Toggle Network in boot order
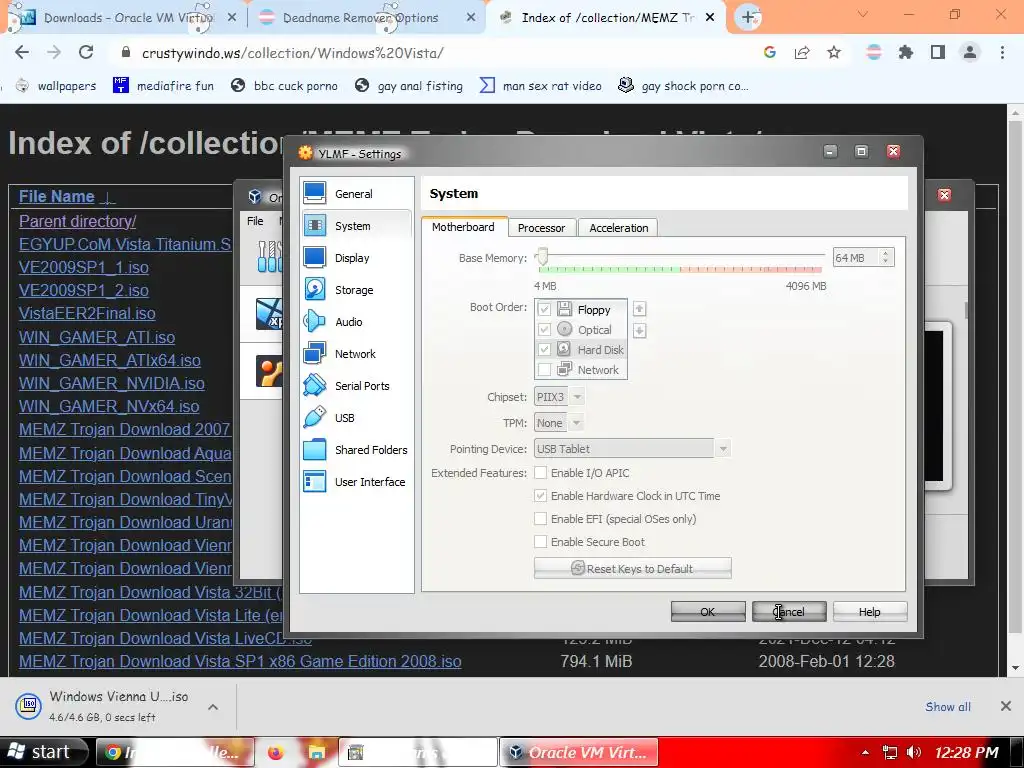The height and width of the screenshot is (768, 1024). click(x=544, y=370)
